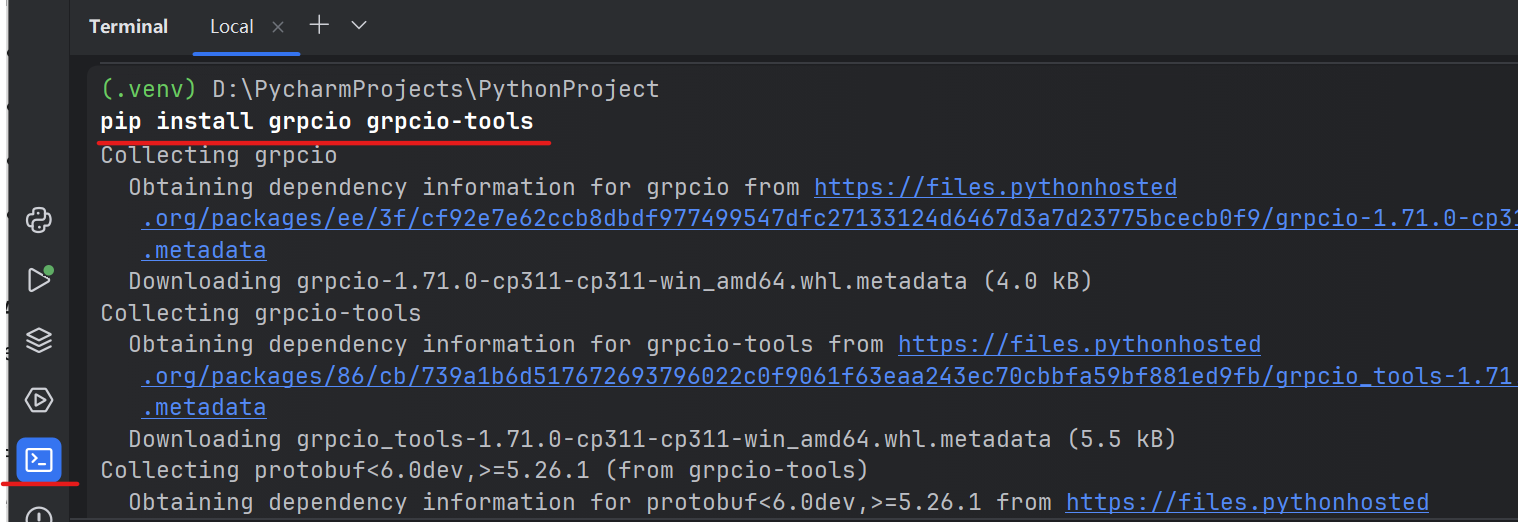Click the D:\PycharmProjects\PythonProject prompt path

pyautogui.click(x=436, y=89)
